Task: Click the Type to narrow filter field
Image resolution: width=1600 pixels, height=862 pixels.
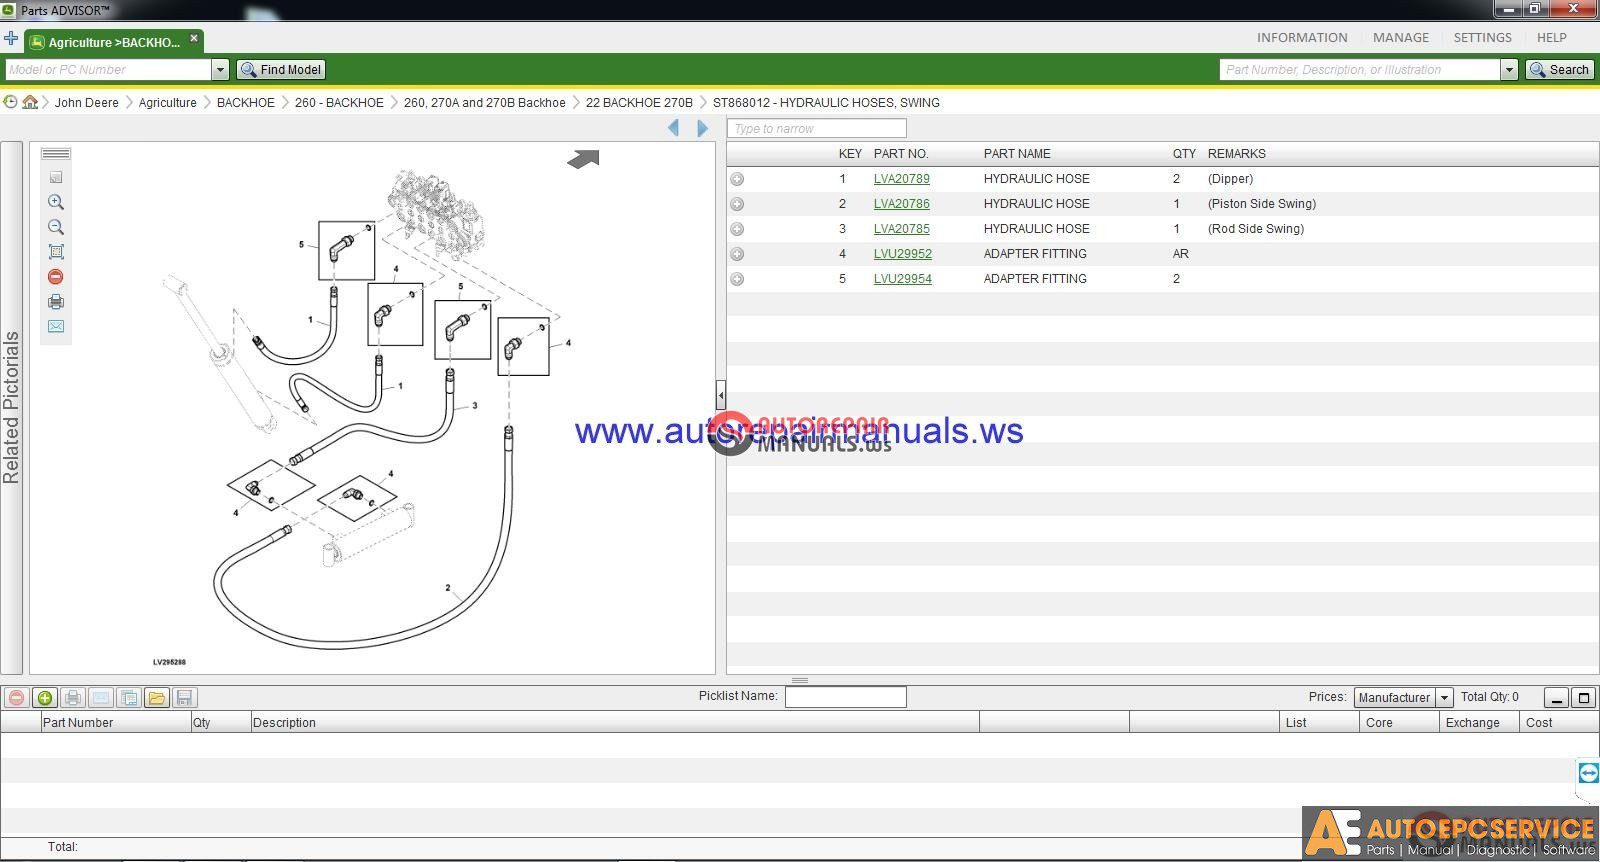Action: [x=817, y=129]
